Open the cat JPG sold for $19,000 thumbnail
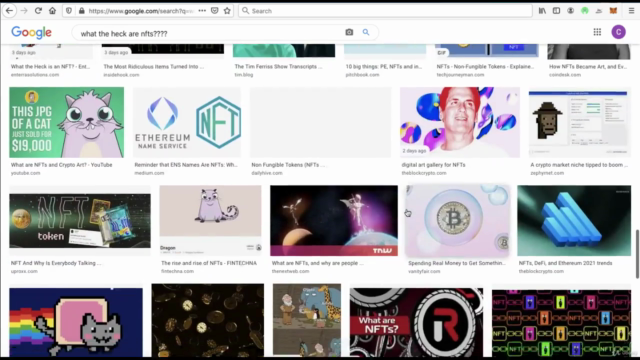 [67, 122]
